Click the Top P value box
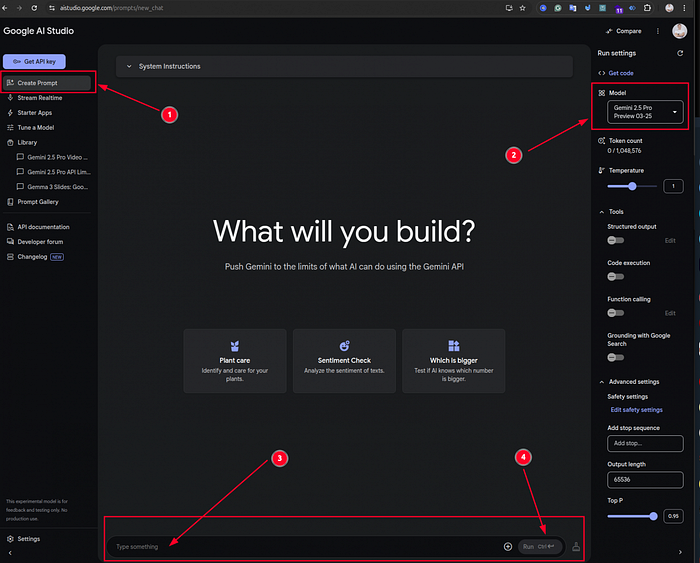 click(x=673, y=517)
